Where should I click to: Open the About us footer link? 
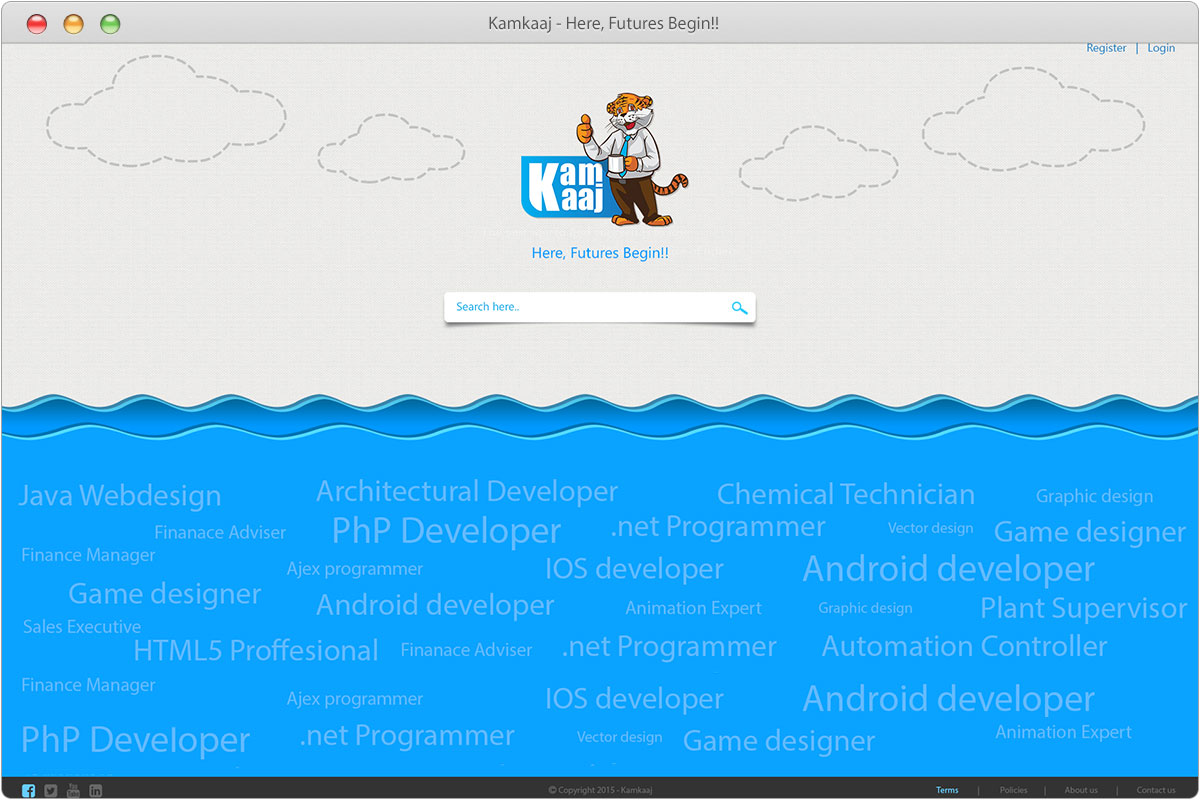coord(1081,790)
